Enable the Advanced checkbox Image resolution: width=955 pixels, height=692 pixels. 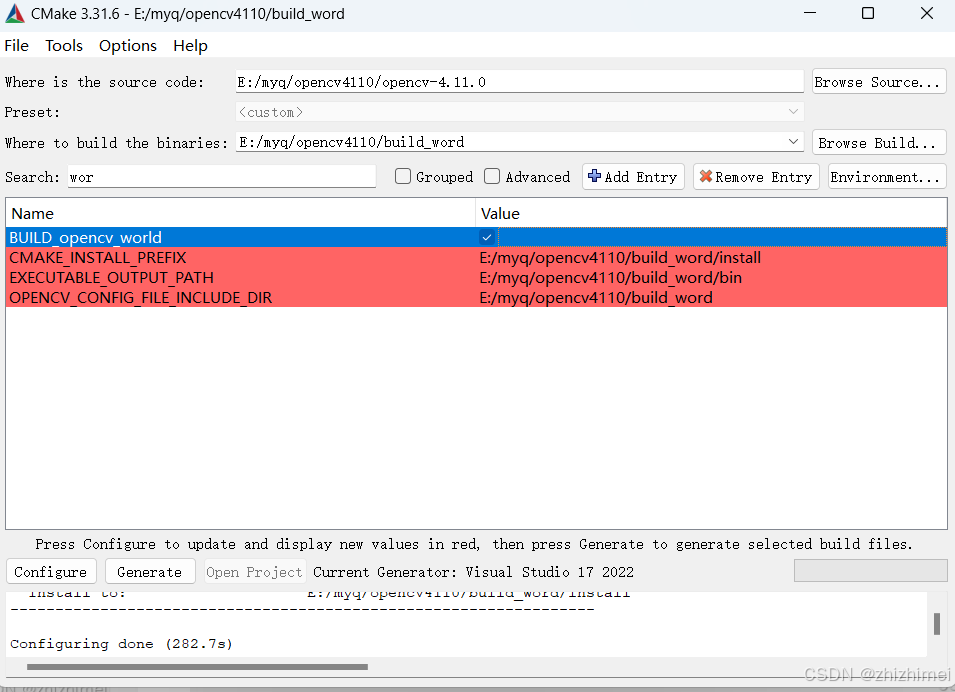pos(492,177)
